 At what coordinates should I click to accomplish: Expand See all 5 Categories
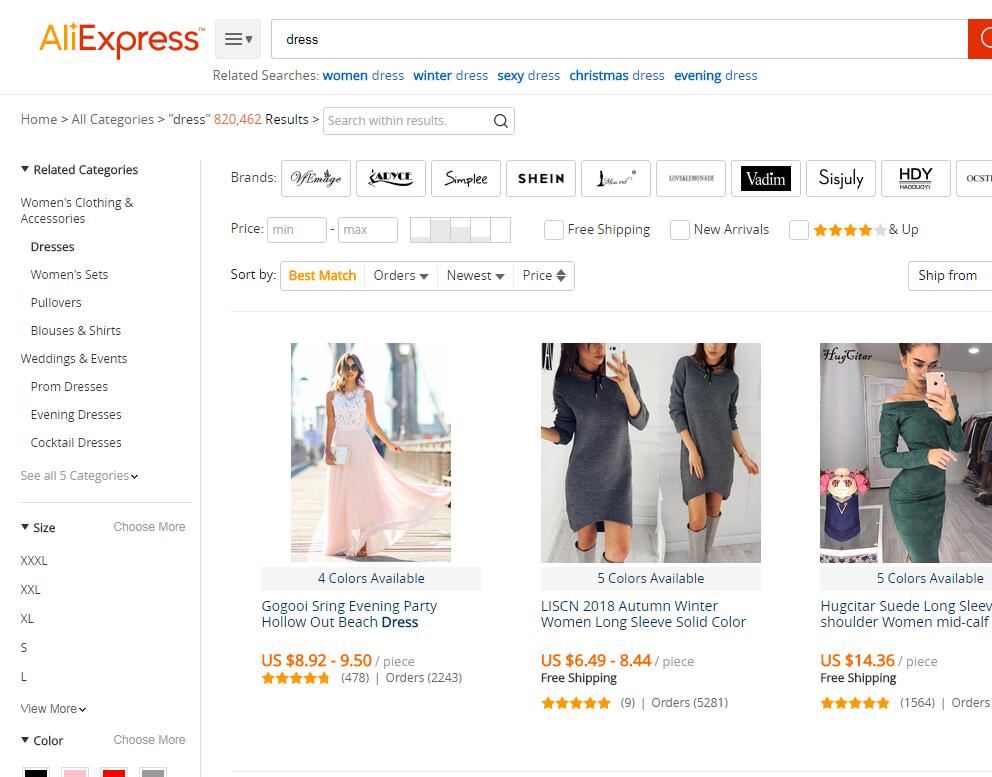[x=79, y=476]
